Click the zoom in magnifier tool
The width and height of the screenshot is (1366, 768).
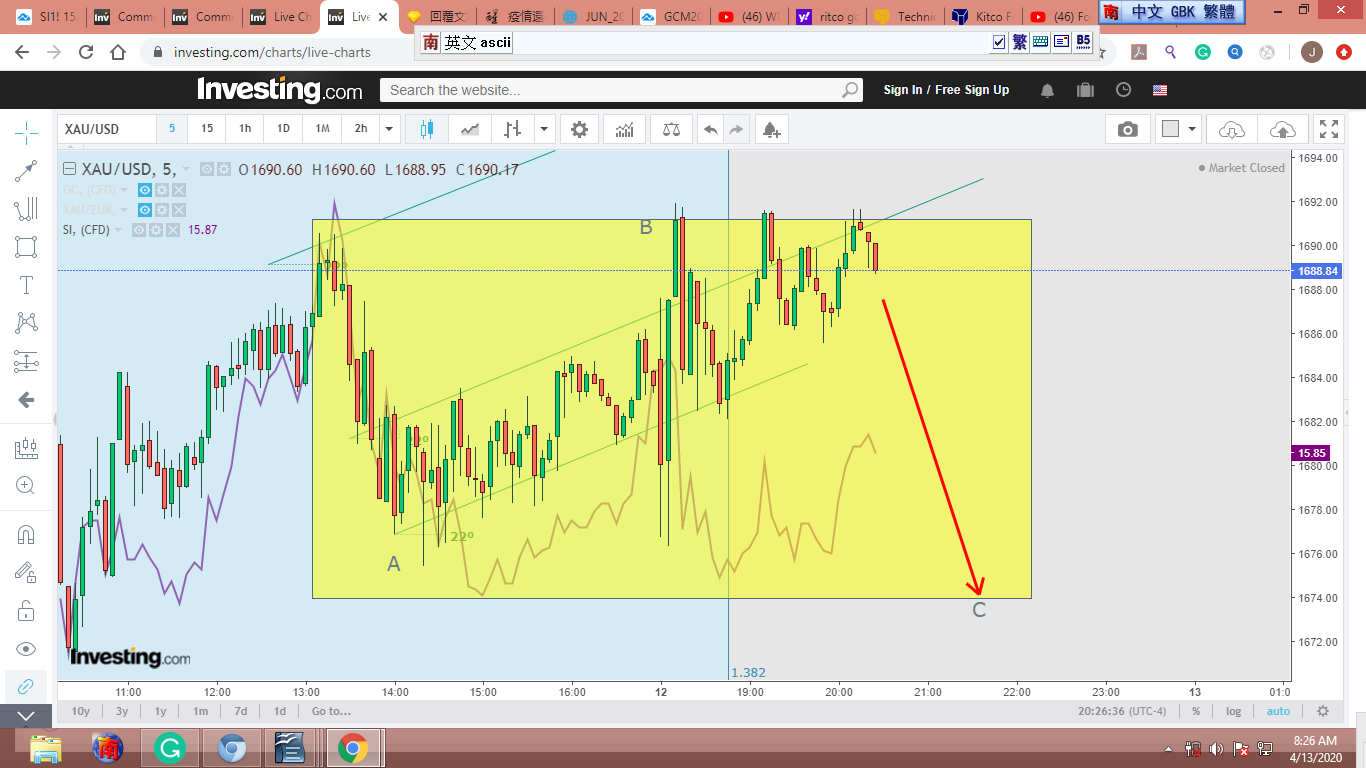coord(26,486)
